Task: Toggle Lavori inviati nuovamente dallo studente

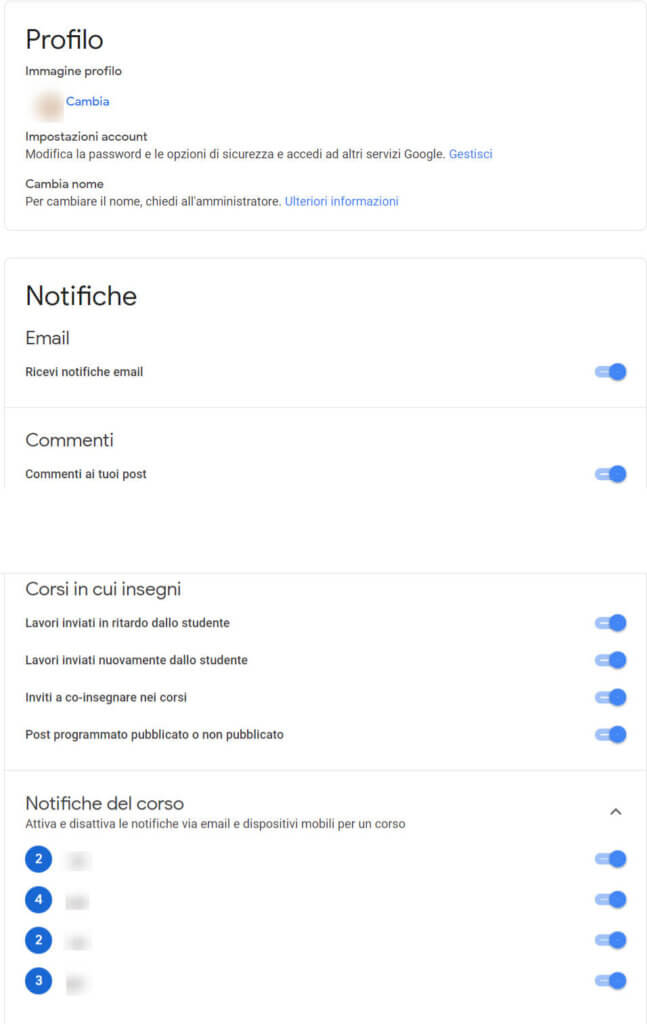Action: click(x=611, y=660)
